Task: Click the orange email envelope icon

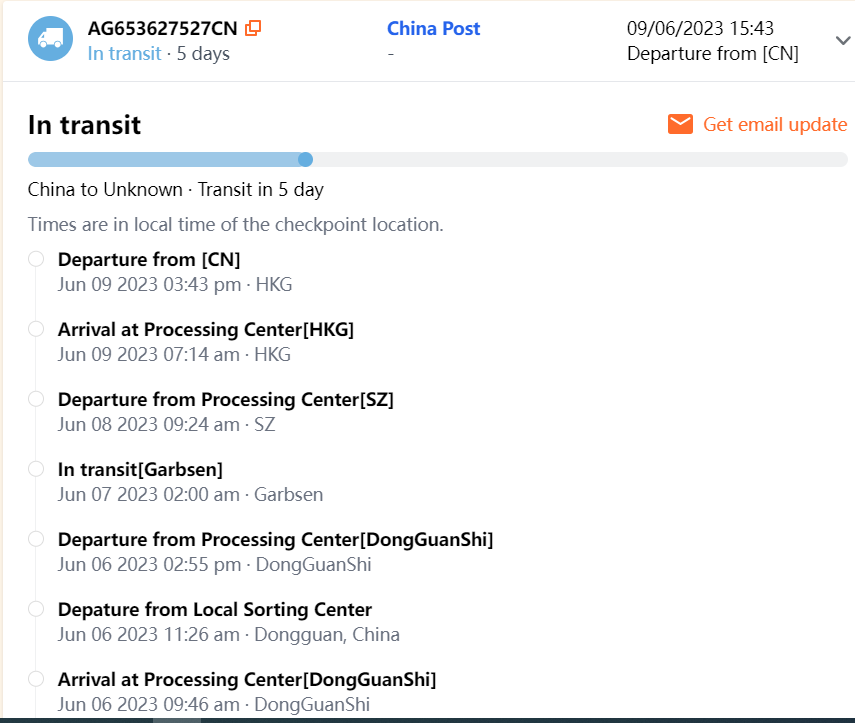Action: click(x=681, y=124)
